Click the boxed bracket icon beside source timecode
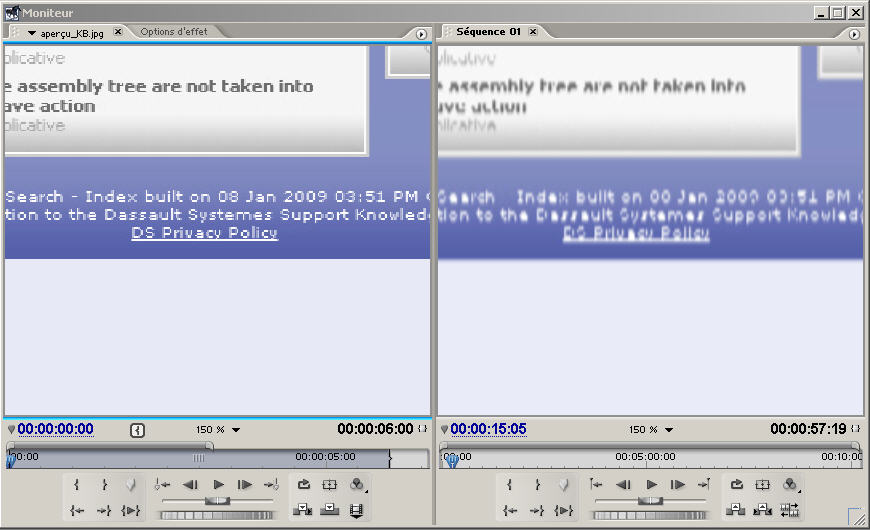Image resolution: width=870 pixels, height=530 pixels. click(x=137, y=430)
